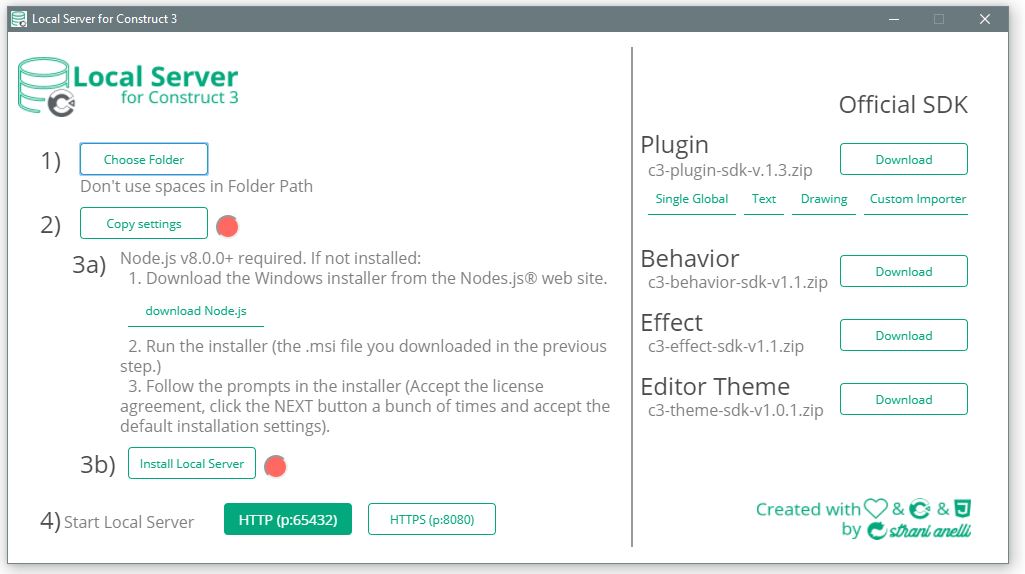Viewport: 1025px width, 574px height.
Task: Click the Behavior heading
Action: (x=690, y=259)
